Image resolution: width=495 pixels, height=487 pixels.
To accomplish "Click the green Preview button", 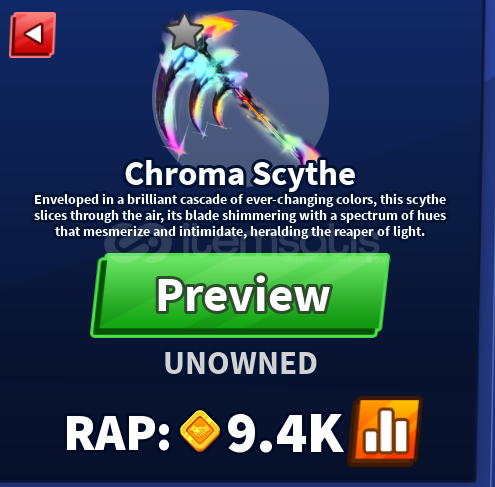I will click(240, 295).
